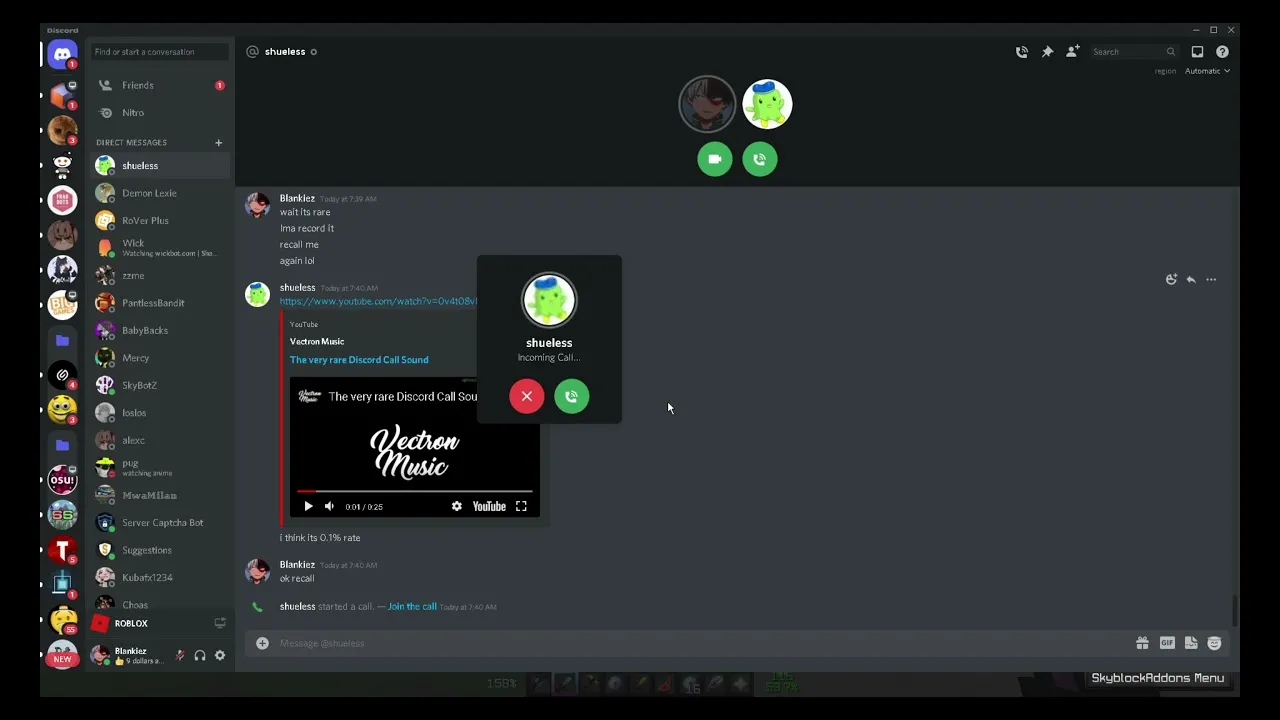Open the attachment plus menu in message box
The width and height of the screenshot is (1280, 720).
click(x=262, y=643)
